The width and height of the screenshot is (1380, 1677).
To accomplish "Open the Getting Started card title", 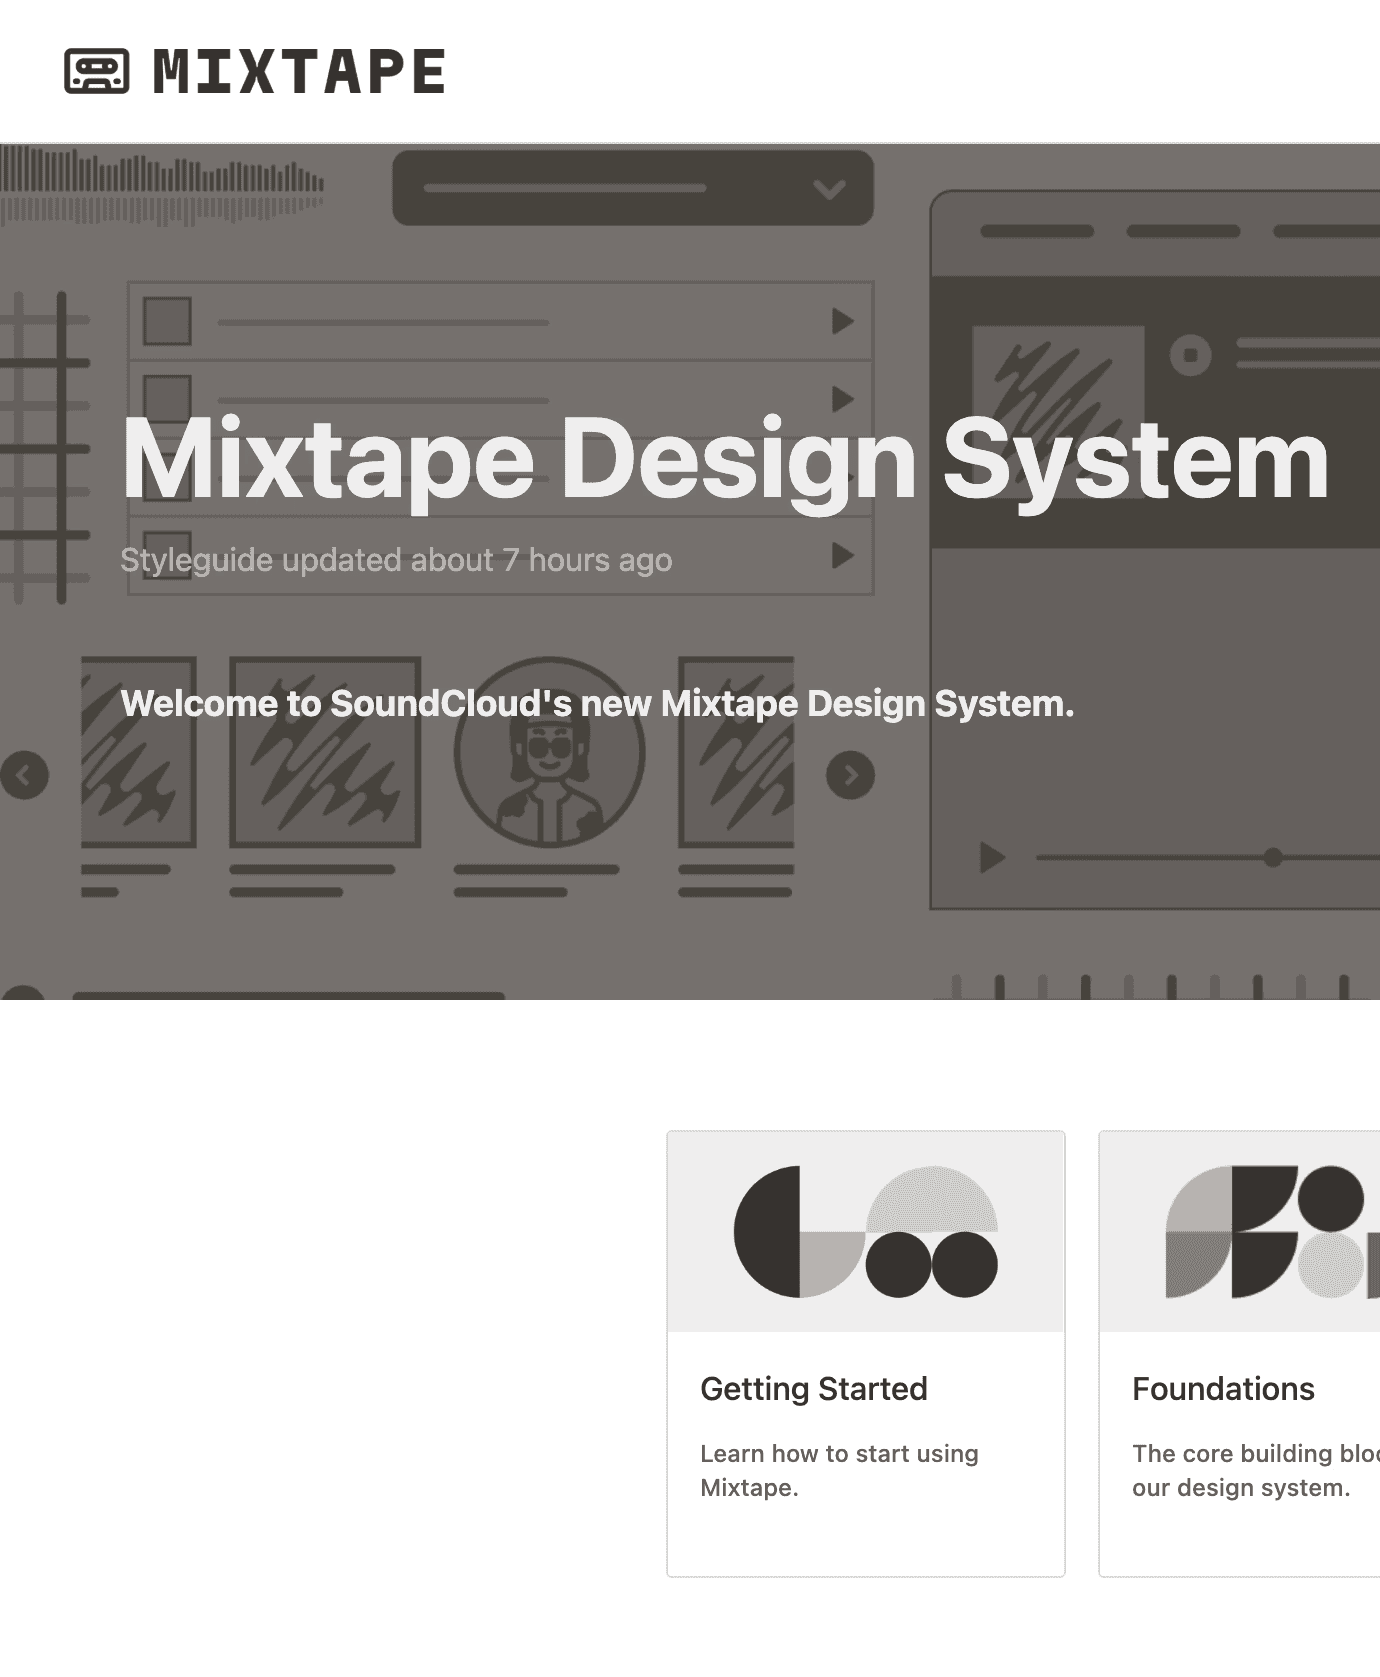I will 814,1388.
